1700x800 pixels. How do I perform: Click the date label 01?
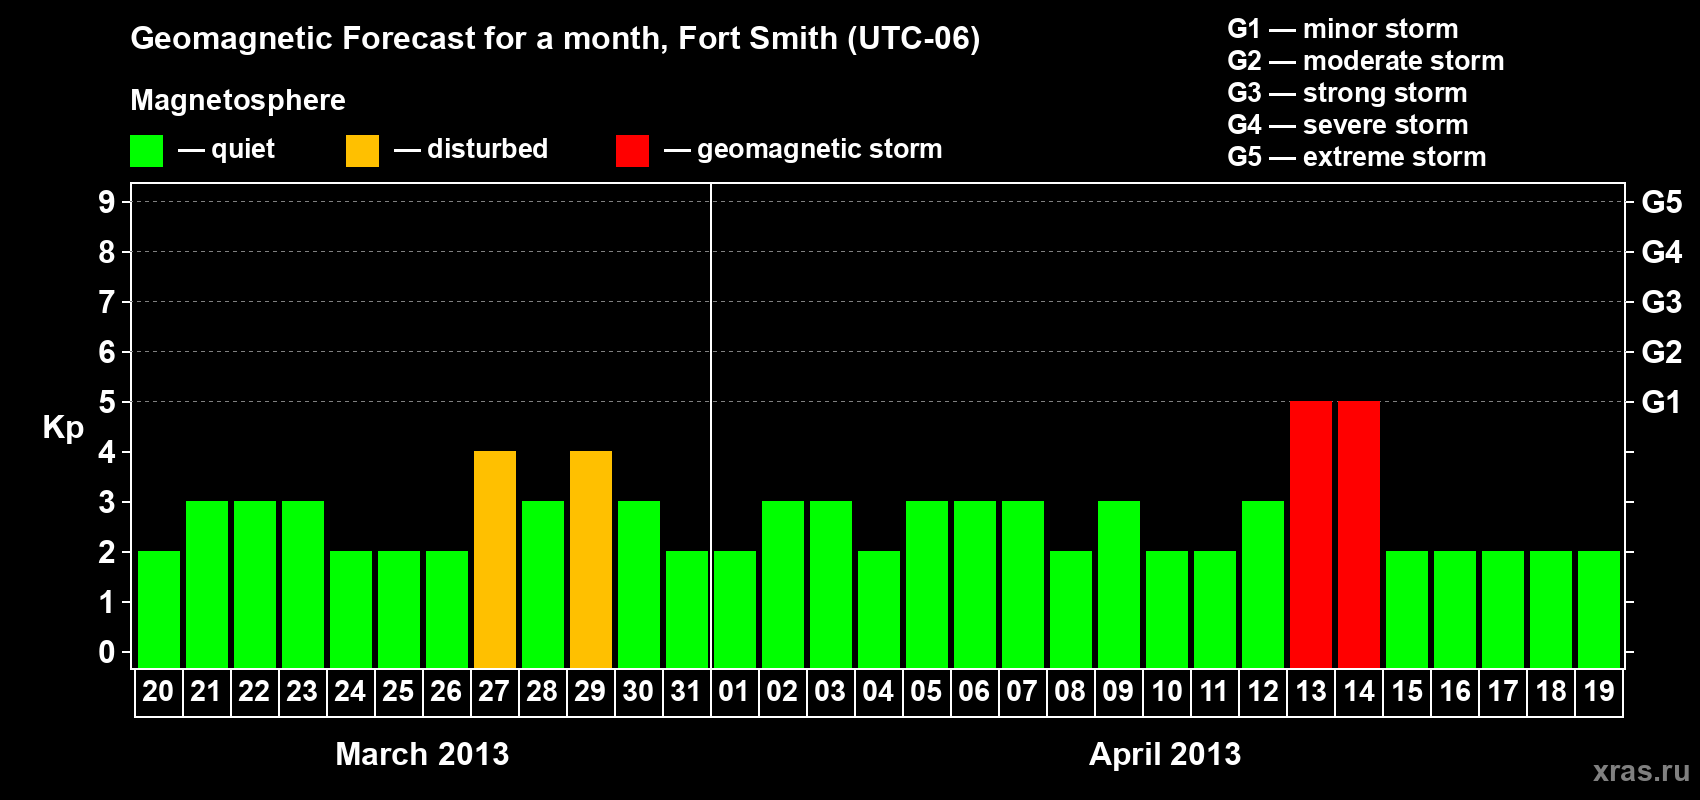(x=734, y=691)
